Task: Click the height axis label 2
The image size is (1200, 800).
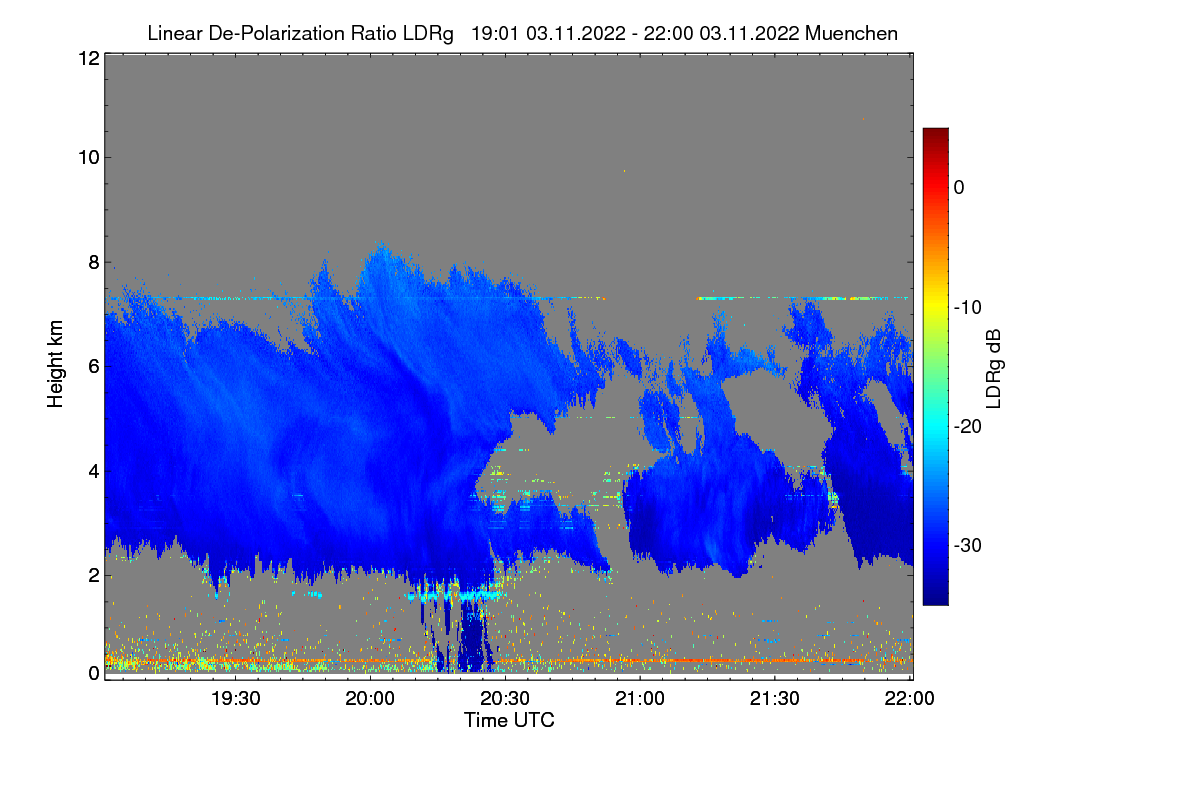Action: [x=94, y=574]
